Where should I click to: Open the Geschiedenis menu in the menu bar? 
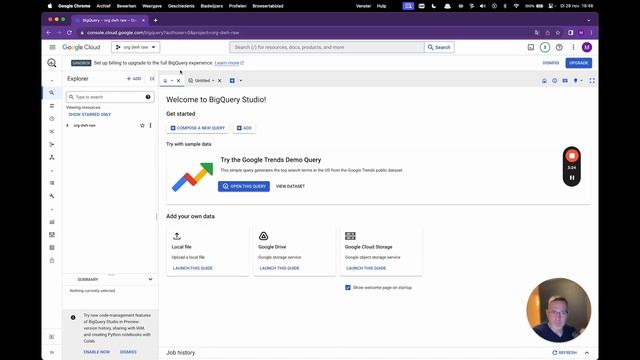(181, 6)
